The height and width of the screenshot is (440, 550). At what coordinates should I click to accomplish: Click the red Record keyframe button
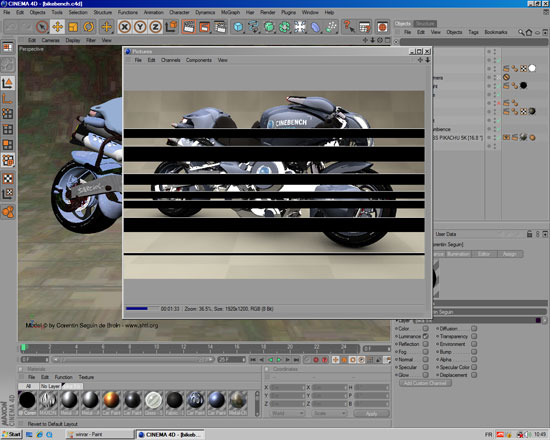click(x=316, y=360)
